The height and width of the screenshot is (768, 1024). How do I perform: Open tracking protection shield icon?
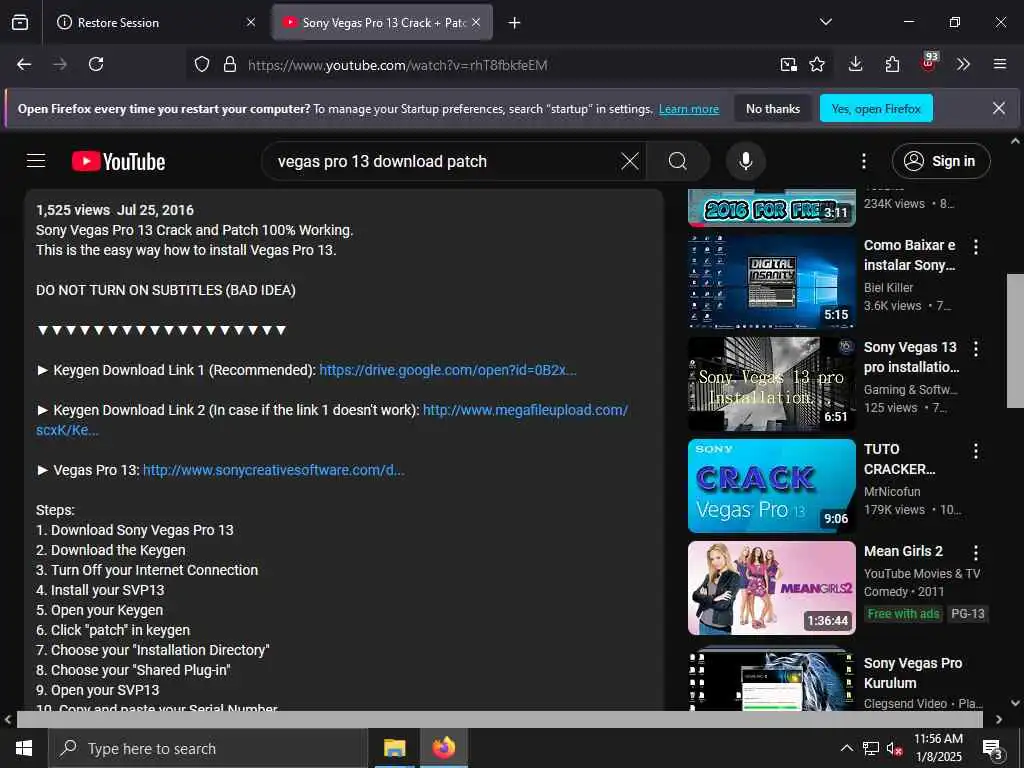tap(202, 65)
